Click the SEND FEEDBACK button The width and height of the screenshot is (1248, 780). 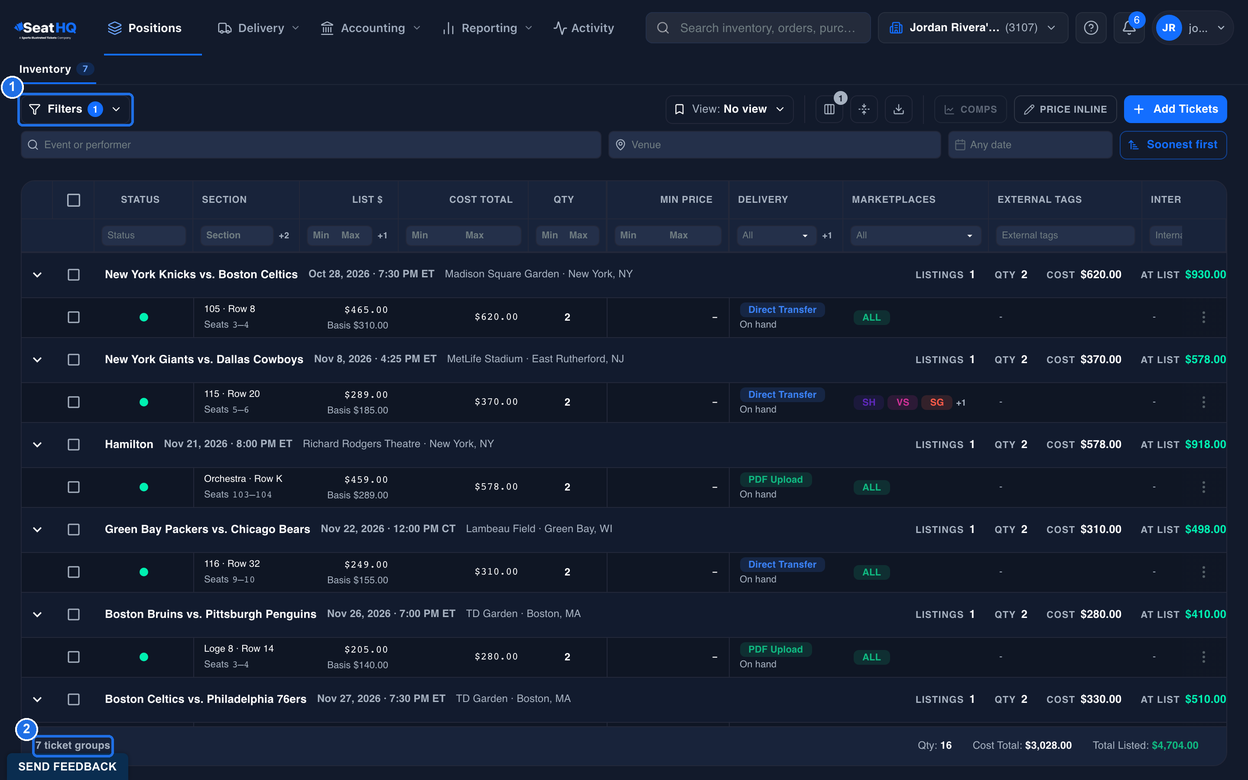pos(67,767)
